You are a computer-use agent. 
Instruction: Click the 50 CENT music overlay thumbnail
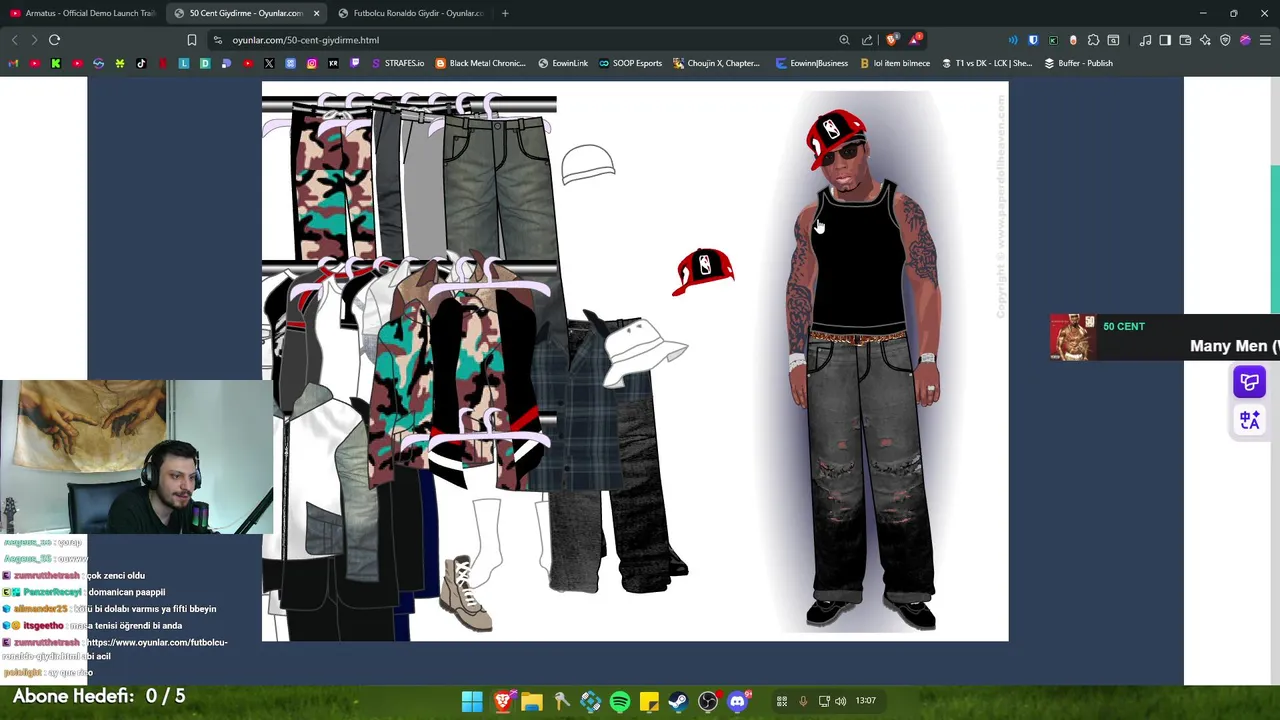tap(1073, 337)
